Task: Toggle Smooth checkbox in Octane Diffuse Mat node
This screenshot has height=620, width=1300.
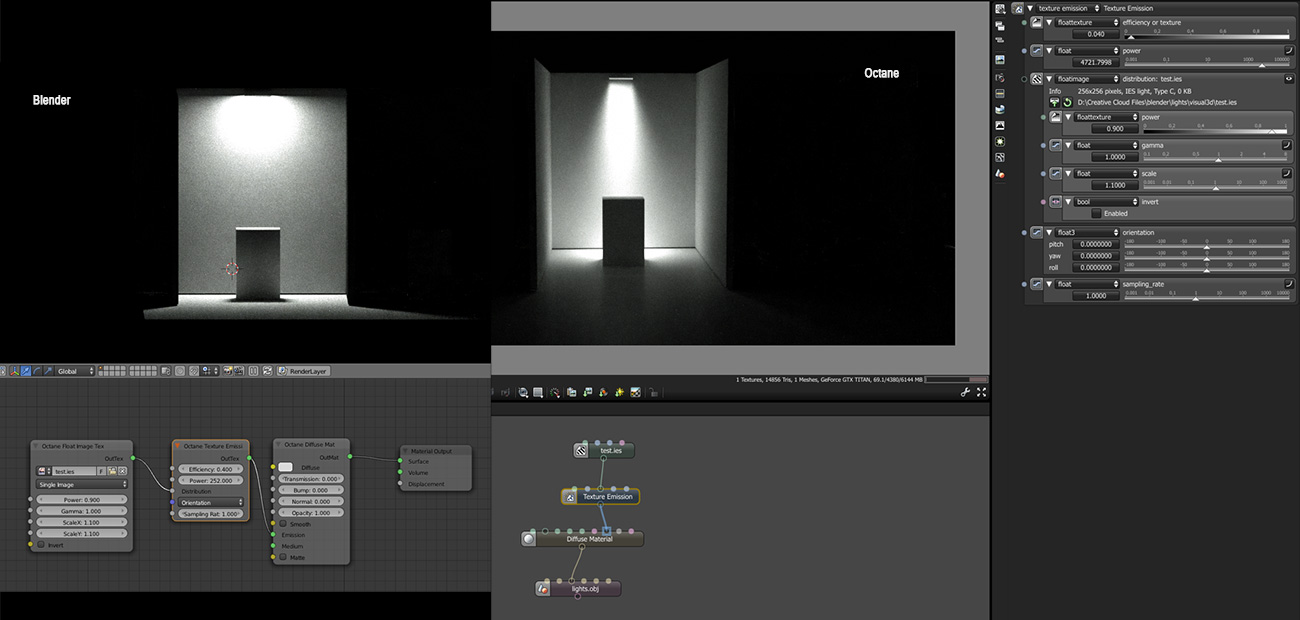Action: (x=283, y=523)
